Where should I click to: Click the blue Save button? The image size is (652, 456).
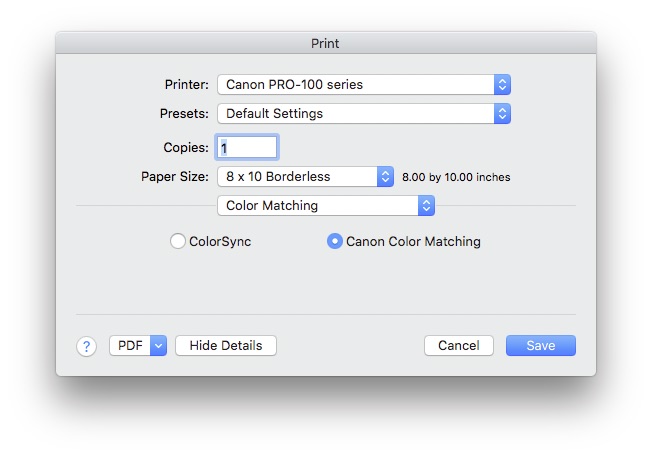[x=540, y=346]
